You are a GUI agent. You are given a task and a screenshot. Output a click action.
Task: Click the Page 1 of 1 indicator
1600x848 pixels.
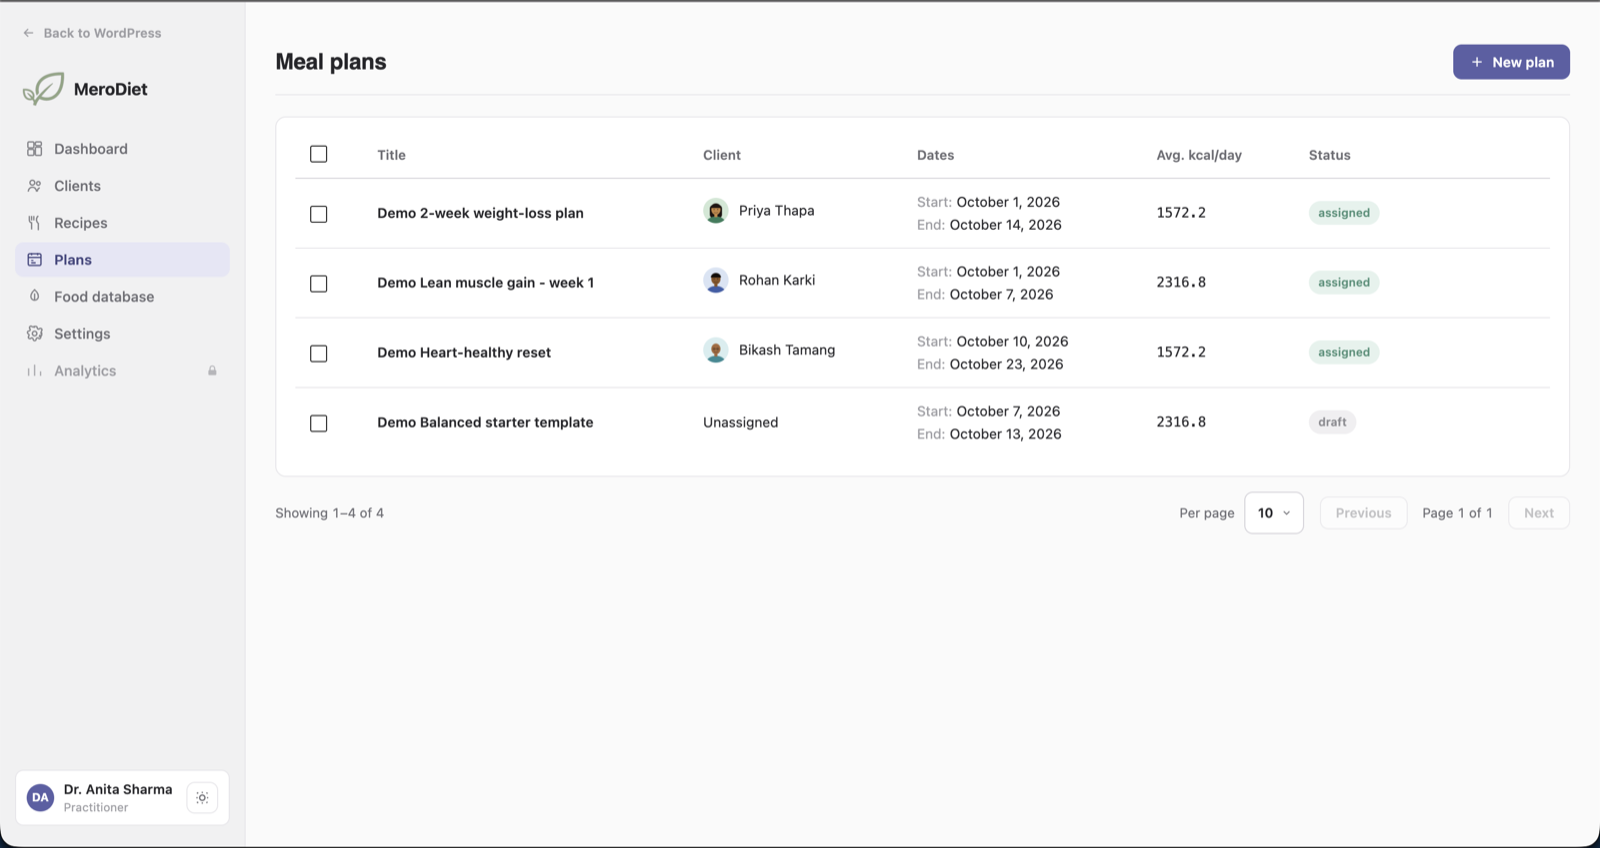click(x=1457, y=513)
